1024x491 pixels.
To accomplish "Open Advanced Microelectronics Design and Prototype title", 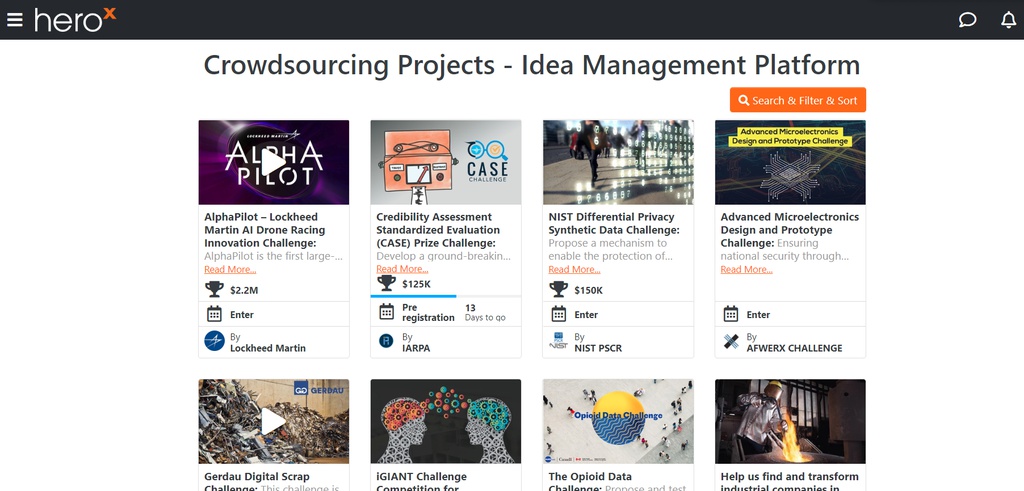I will pyautogui.click(x=790, y=230).
